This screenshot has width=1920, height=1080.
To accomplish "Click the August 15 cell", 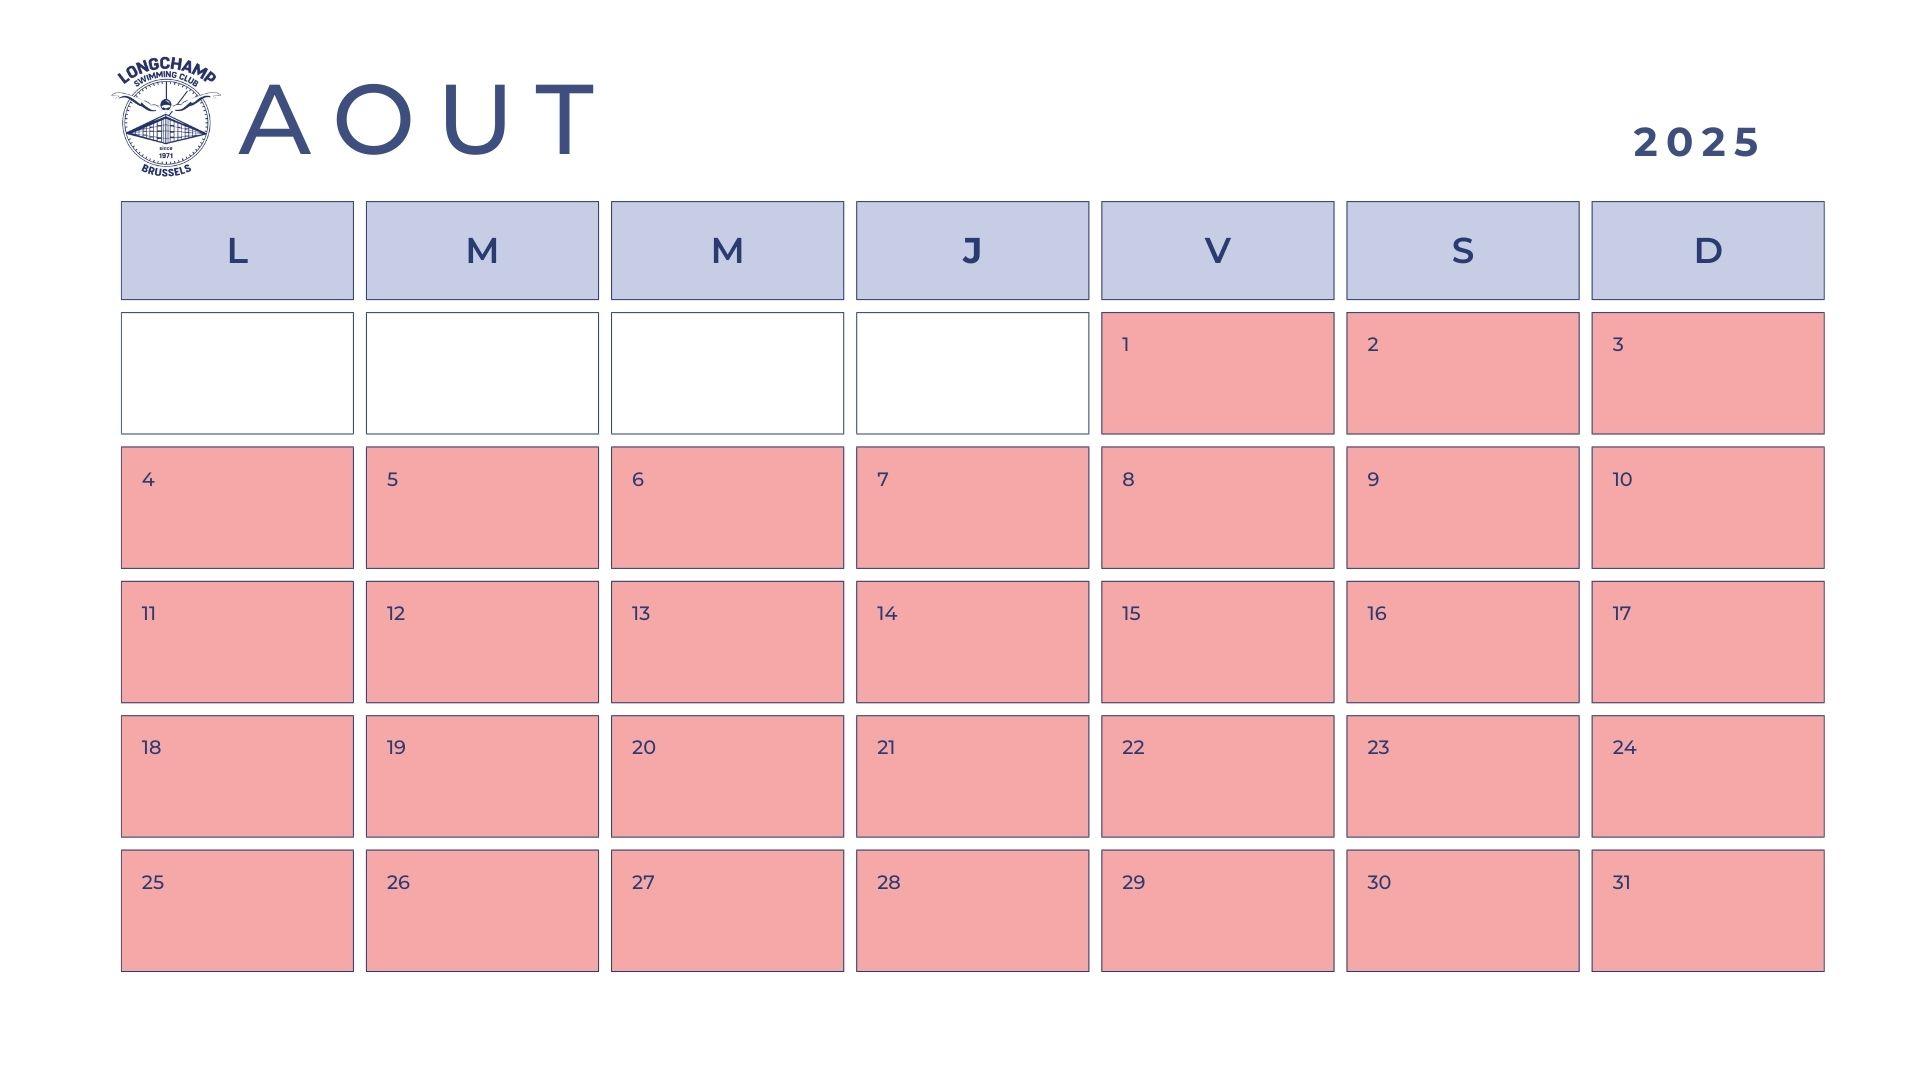I will [x=1217, y=642].
